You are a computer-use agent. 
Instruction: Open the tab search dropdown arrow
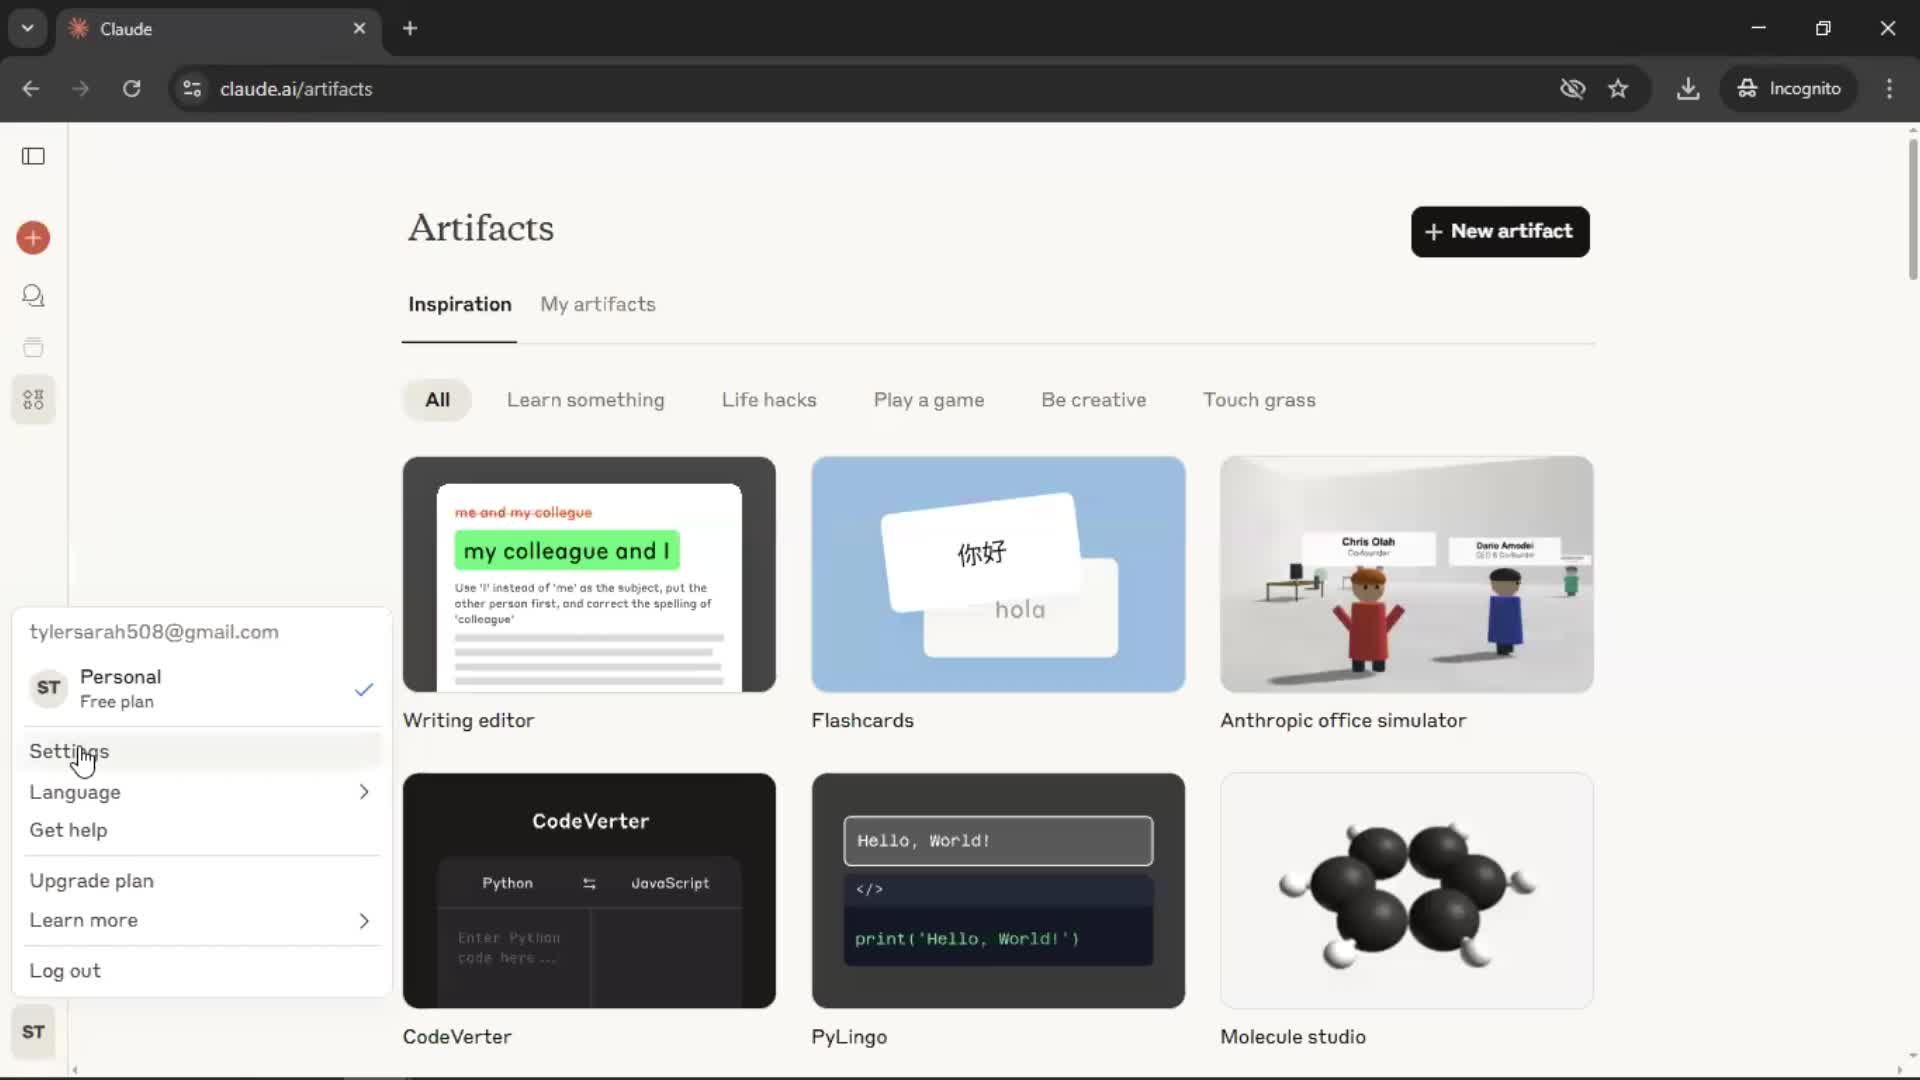point(28,28)
